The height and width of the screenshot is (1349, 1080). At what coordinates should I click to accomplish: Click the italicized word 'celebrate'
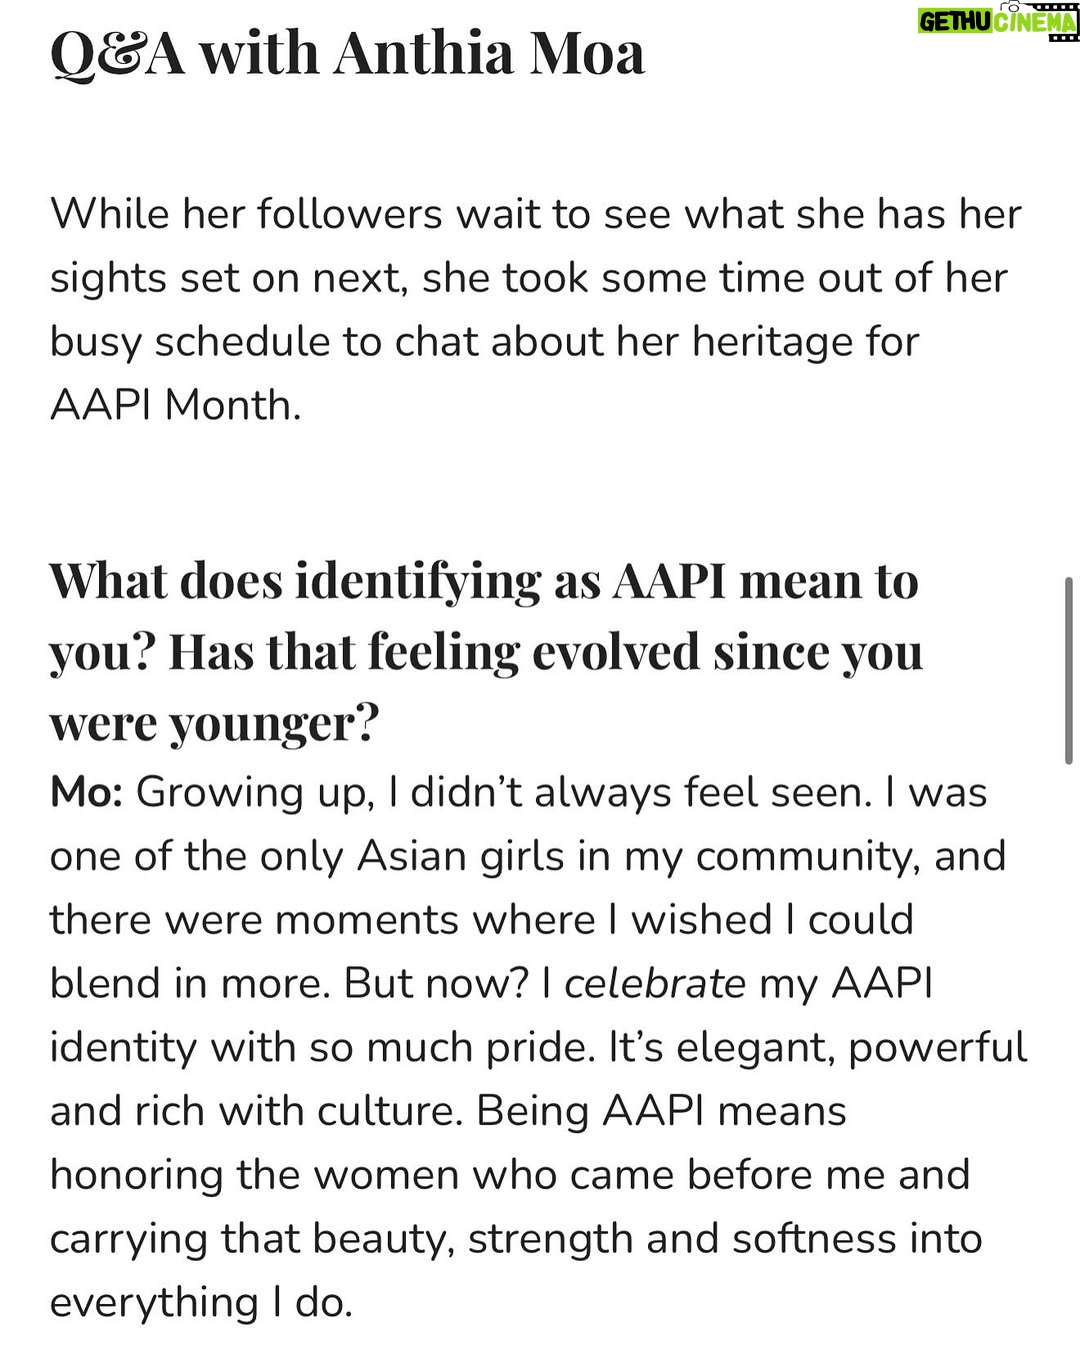[x=655, y=983]
